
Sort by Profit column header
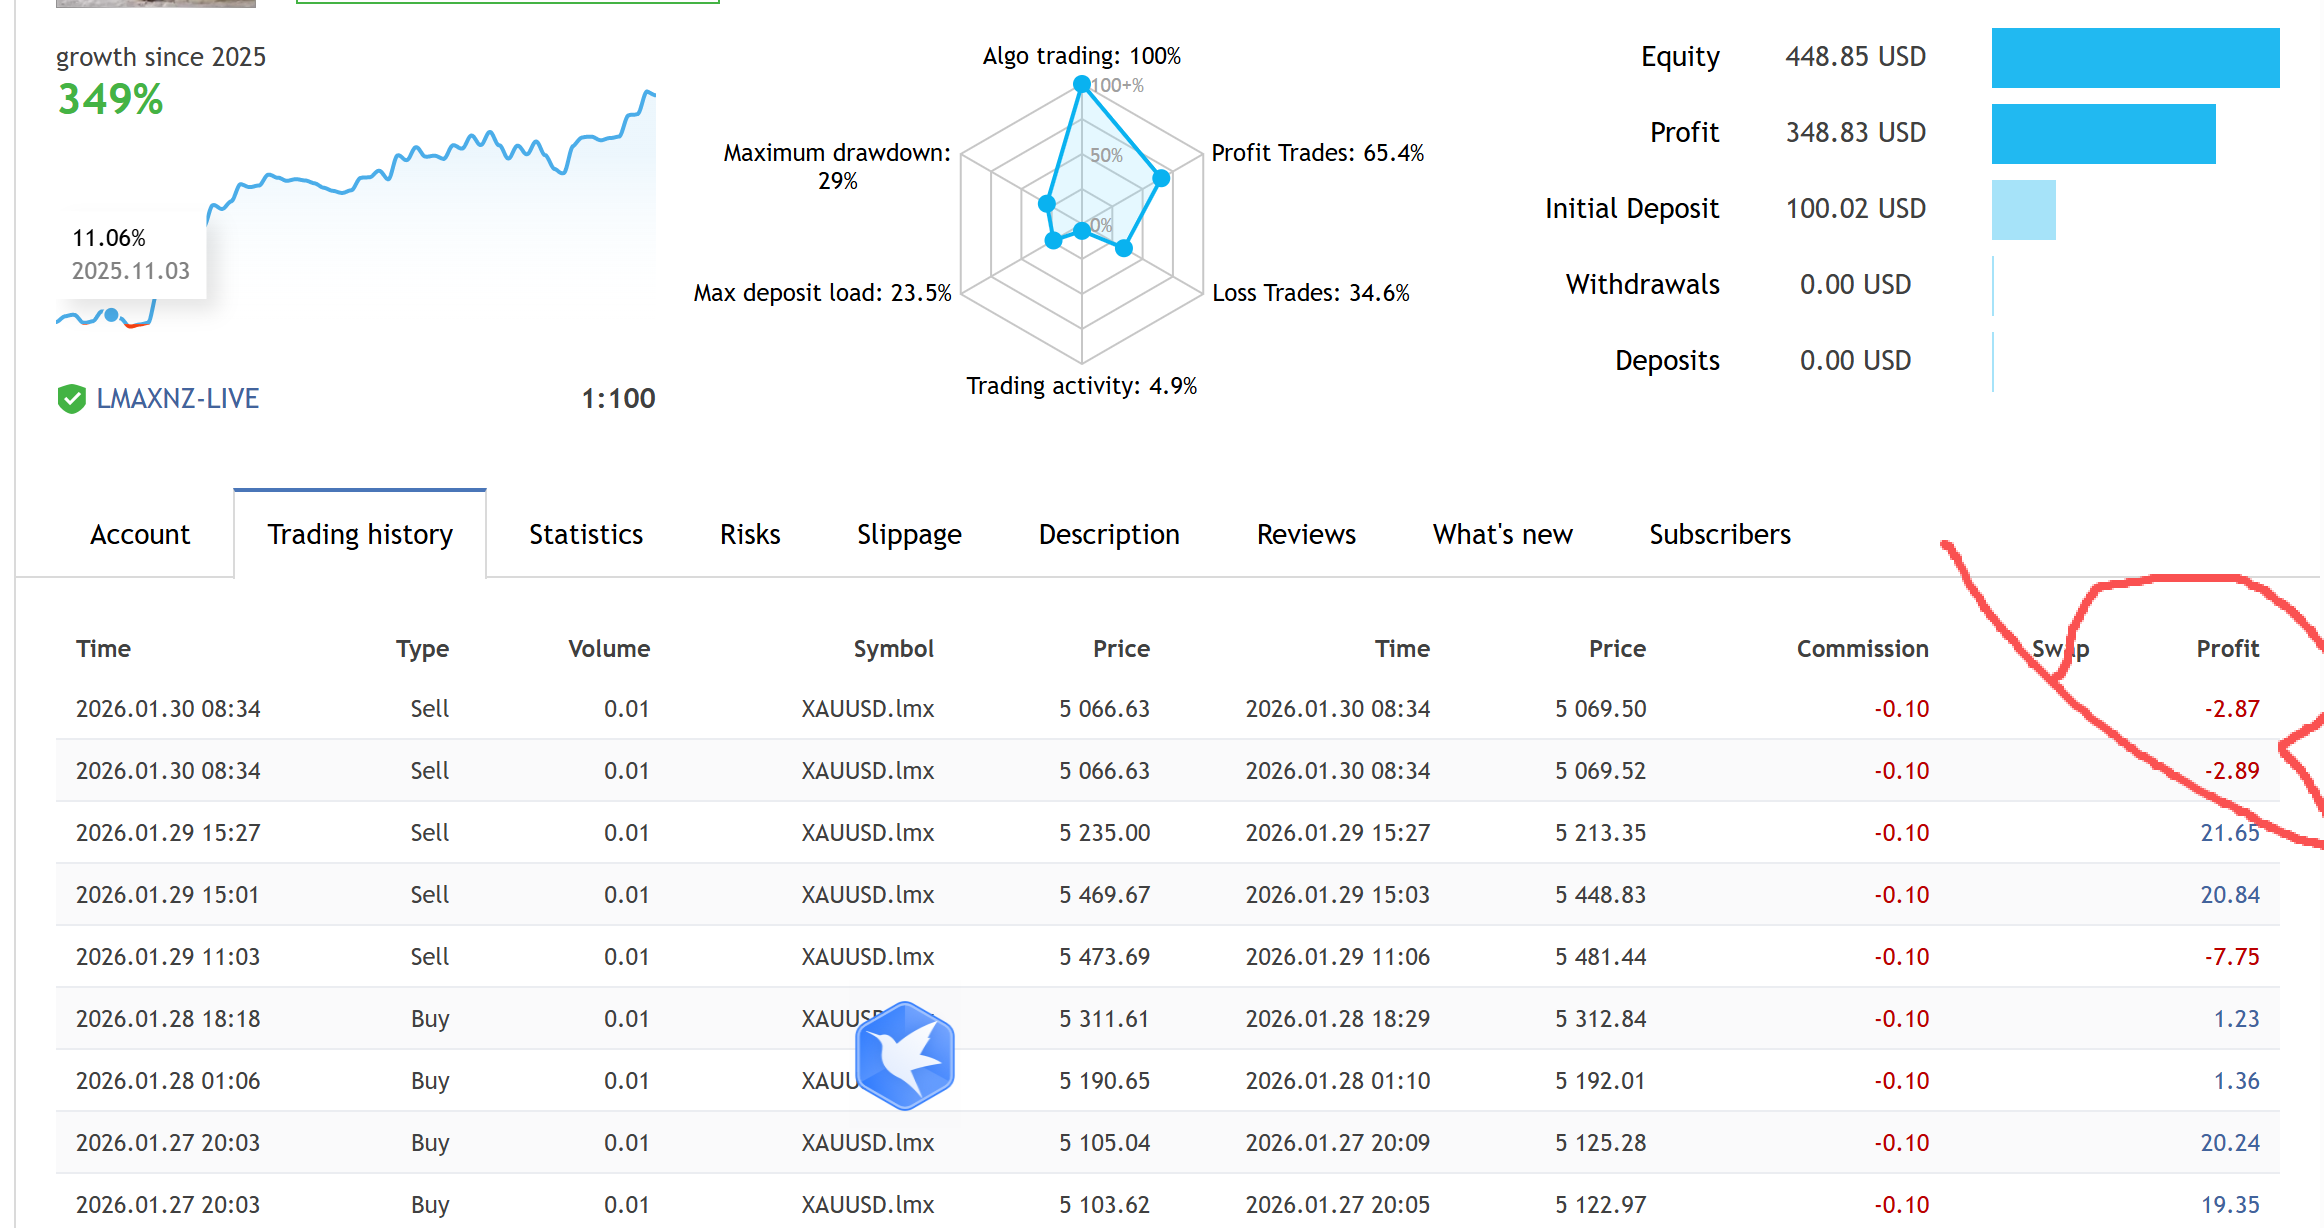(x=2227, y=649)
